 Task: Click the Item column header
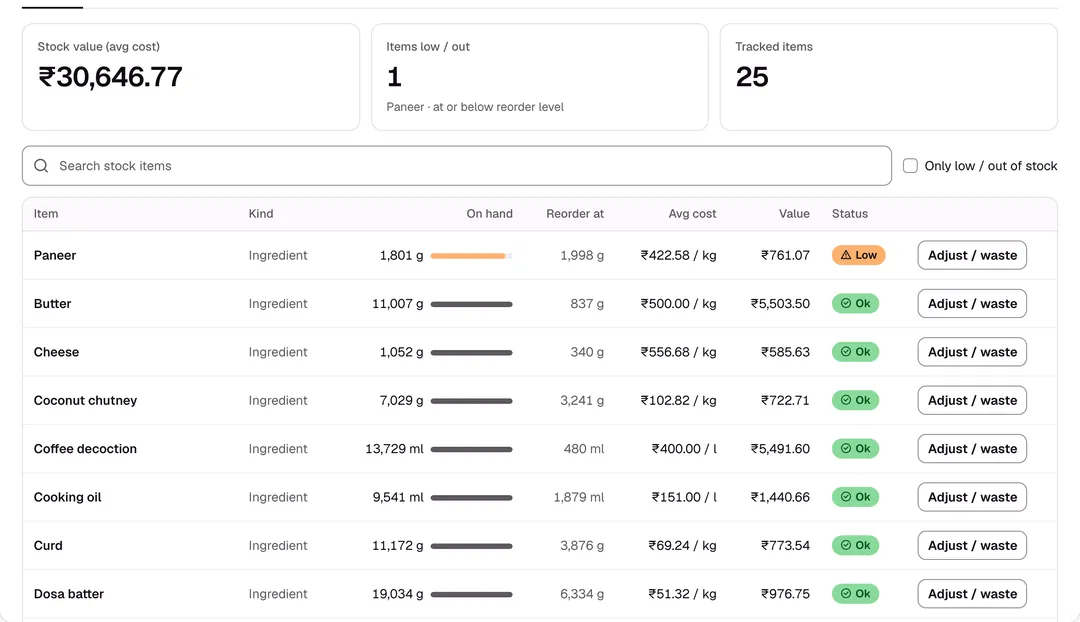(46, 214)
